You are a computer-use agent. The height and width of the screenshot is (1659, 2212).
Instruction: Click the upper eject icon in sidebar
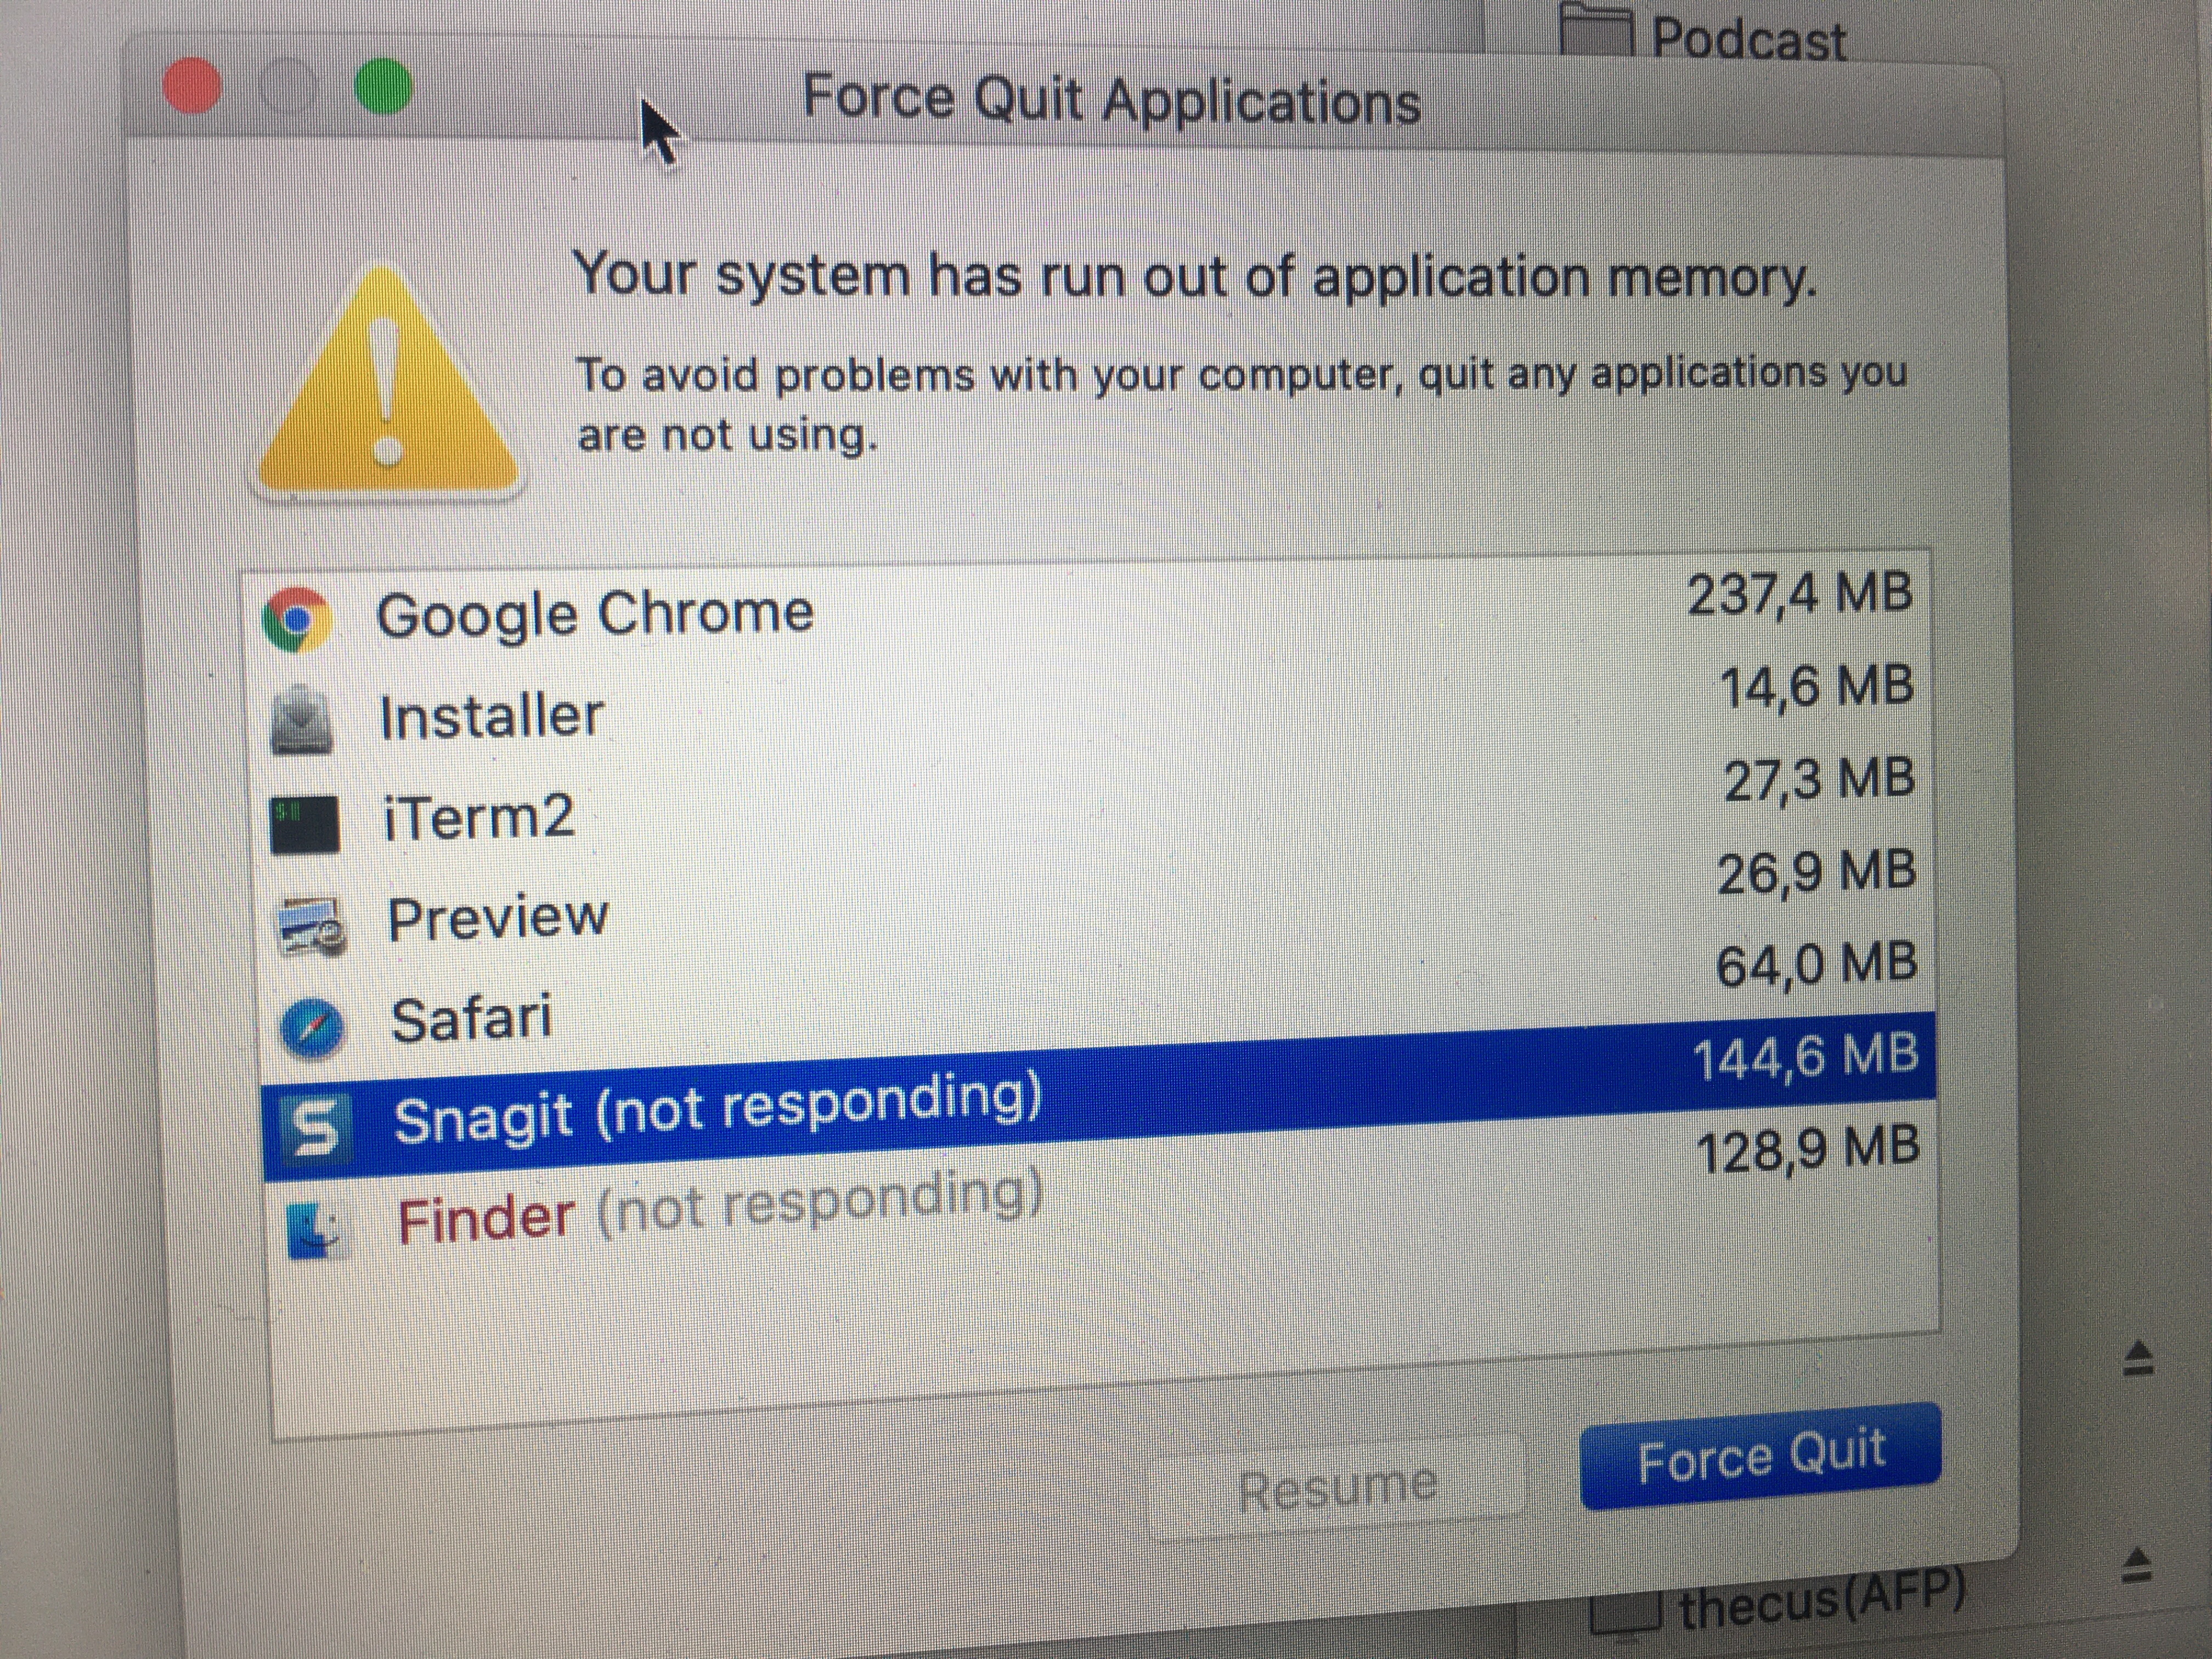pyautogui.click(x=2138, y=1359)
